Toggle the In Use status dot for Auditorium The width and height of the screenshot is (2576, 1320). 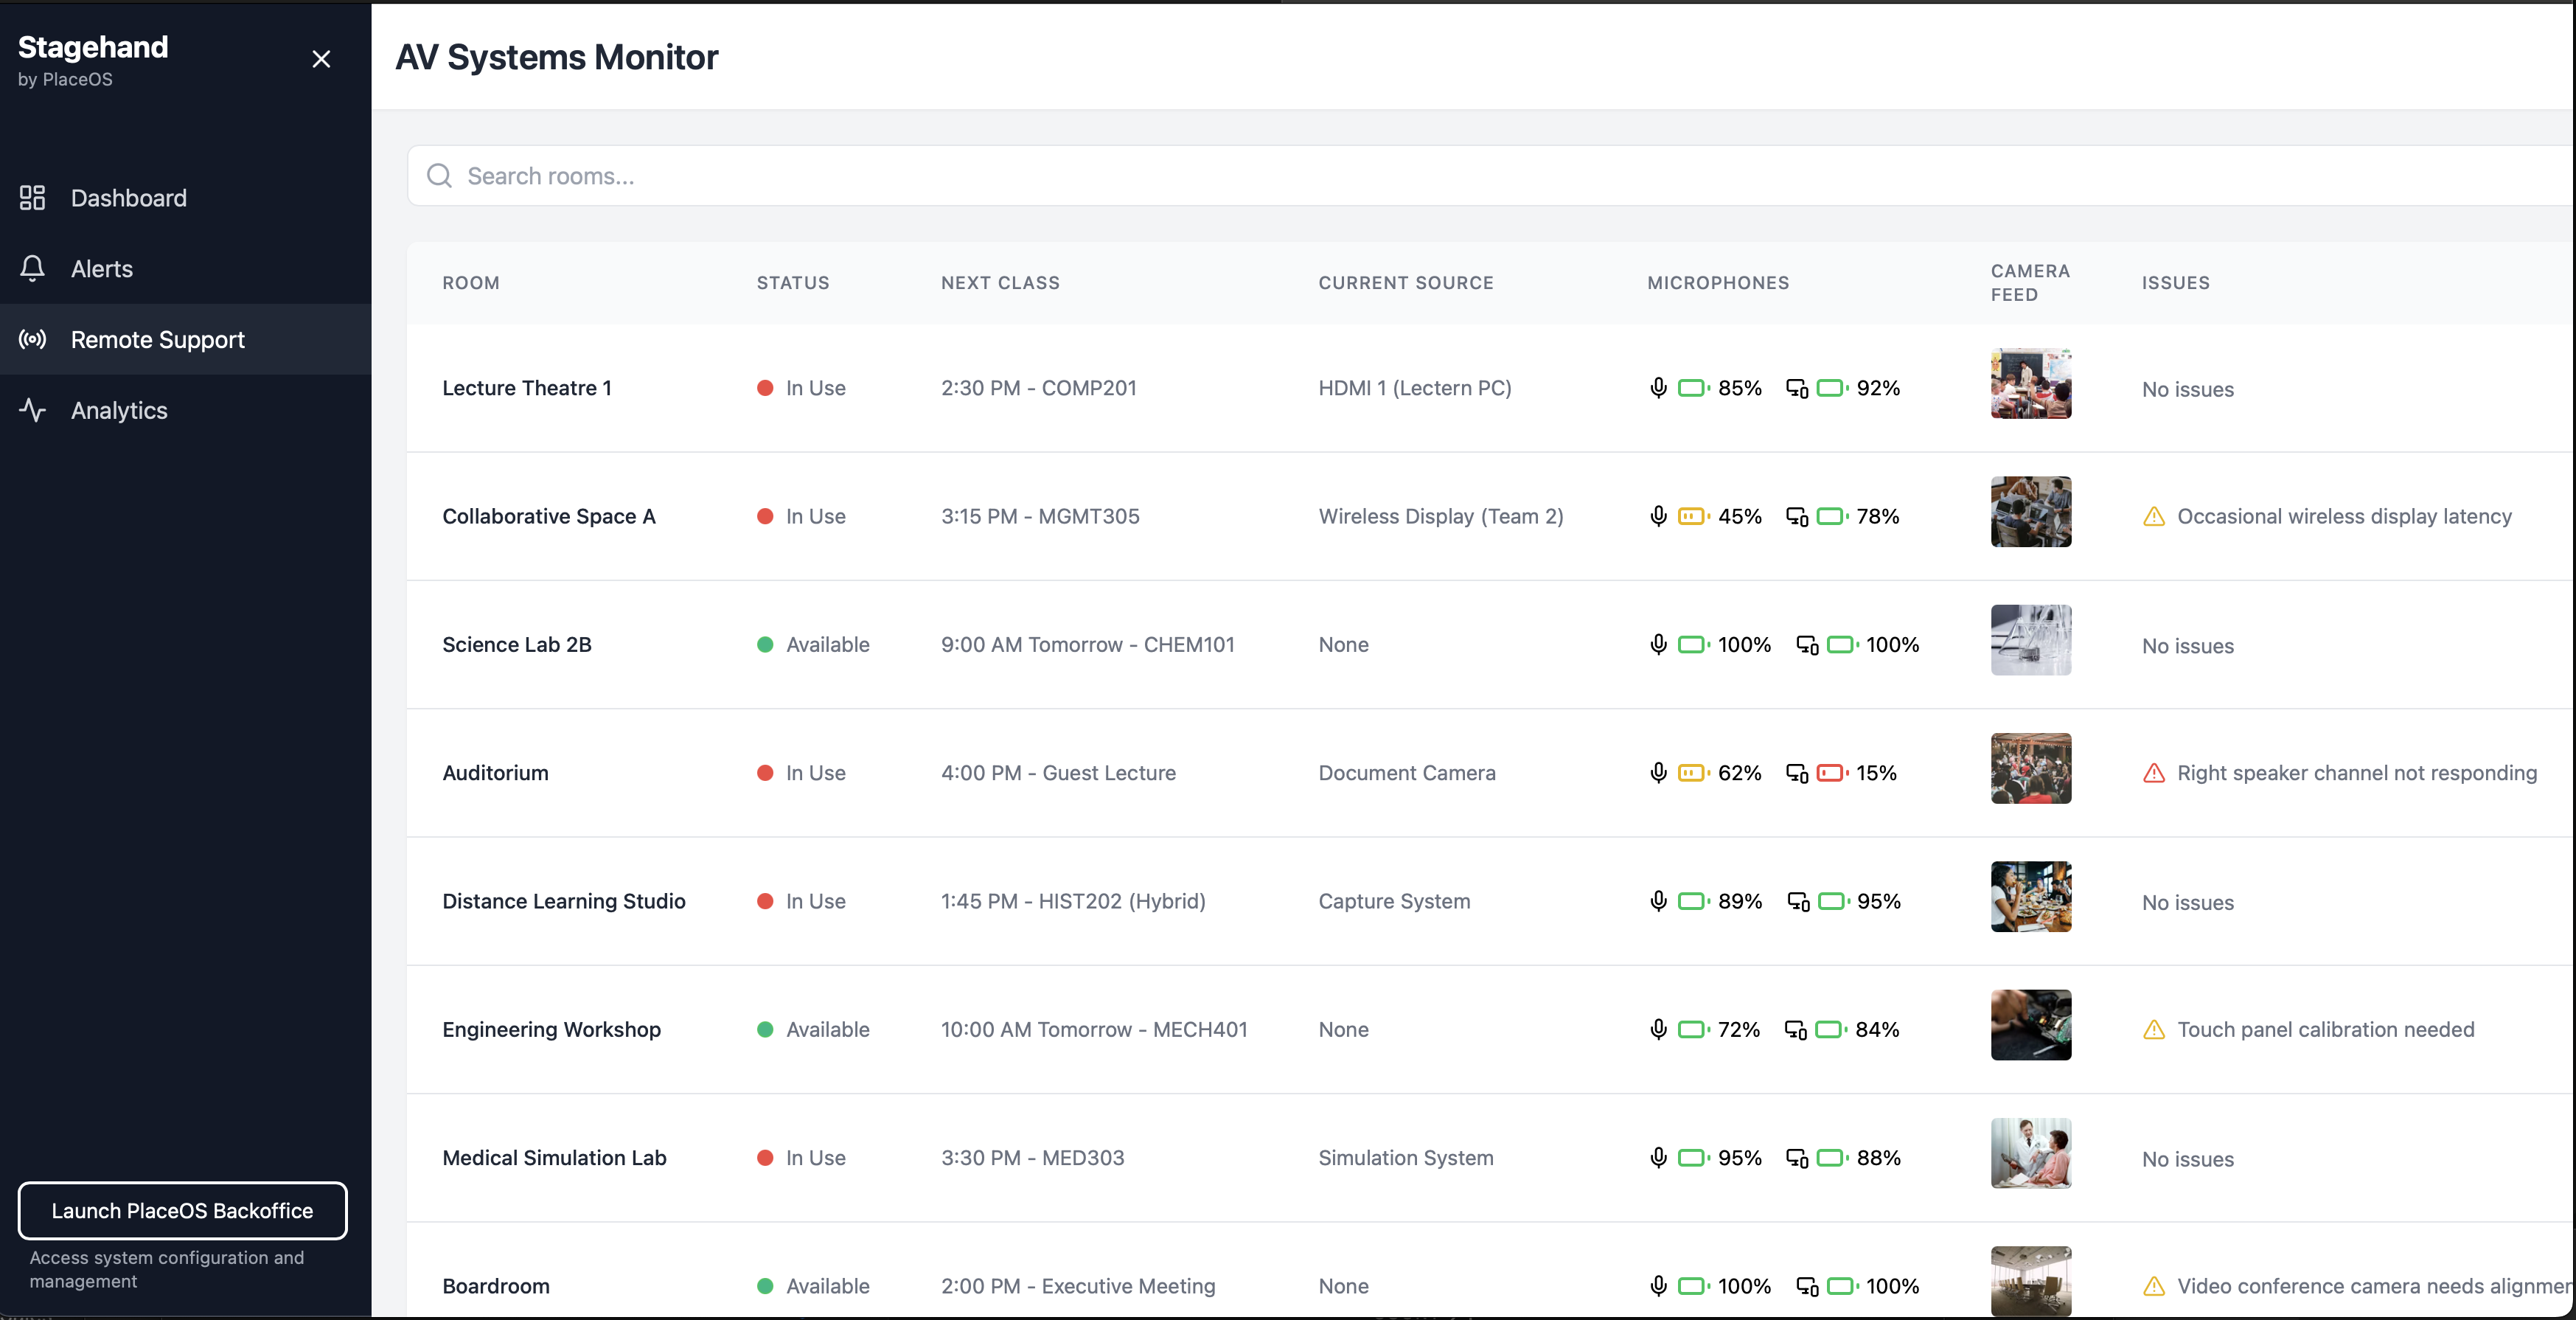(x=766, y=773)
